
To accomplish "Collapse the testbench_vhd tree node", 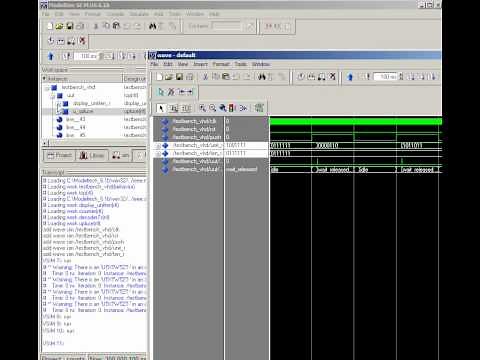I will coord(47,88).
